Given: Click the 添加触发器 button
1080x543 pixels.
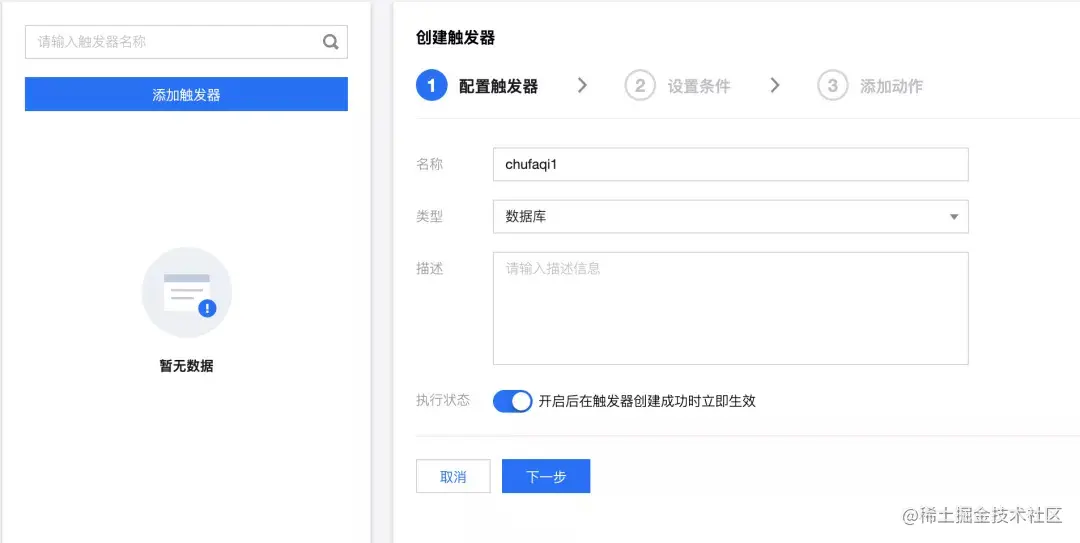Looking at the screenshot, I should (186, 94).
